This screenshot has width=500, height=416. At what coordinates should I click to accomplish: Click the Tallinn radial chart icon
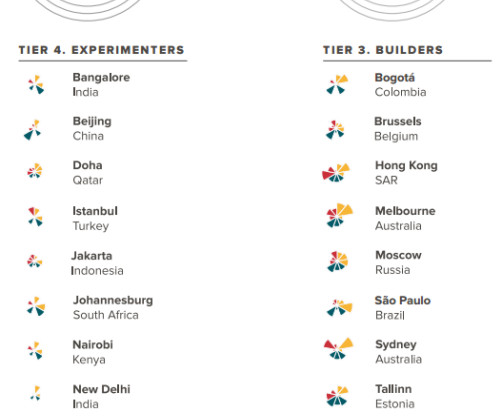pos(337,396)
